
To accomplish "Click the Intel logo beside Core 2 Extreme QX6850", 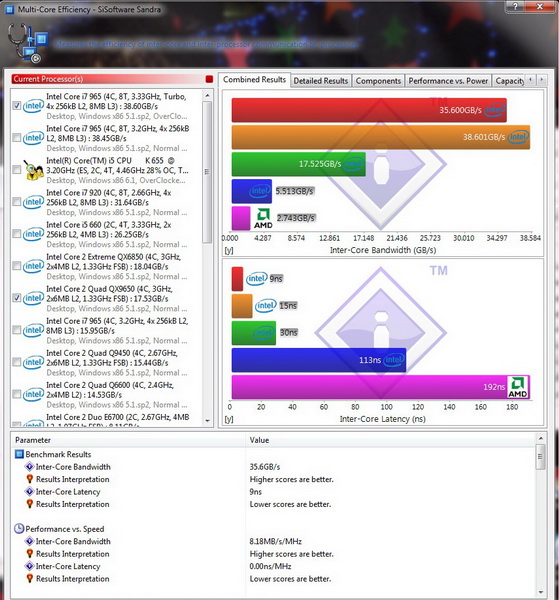I will pyautogui.click(x=34, y=266).
